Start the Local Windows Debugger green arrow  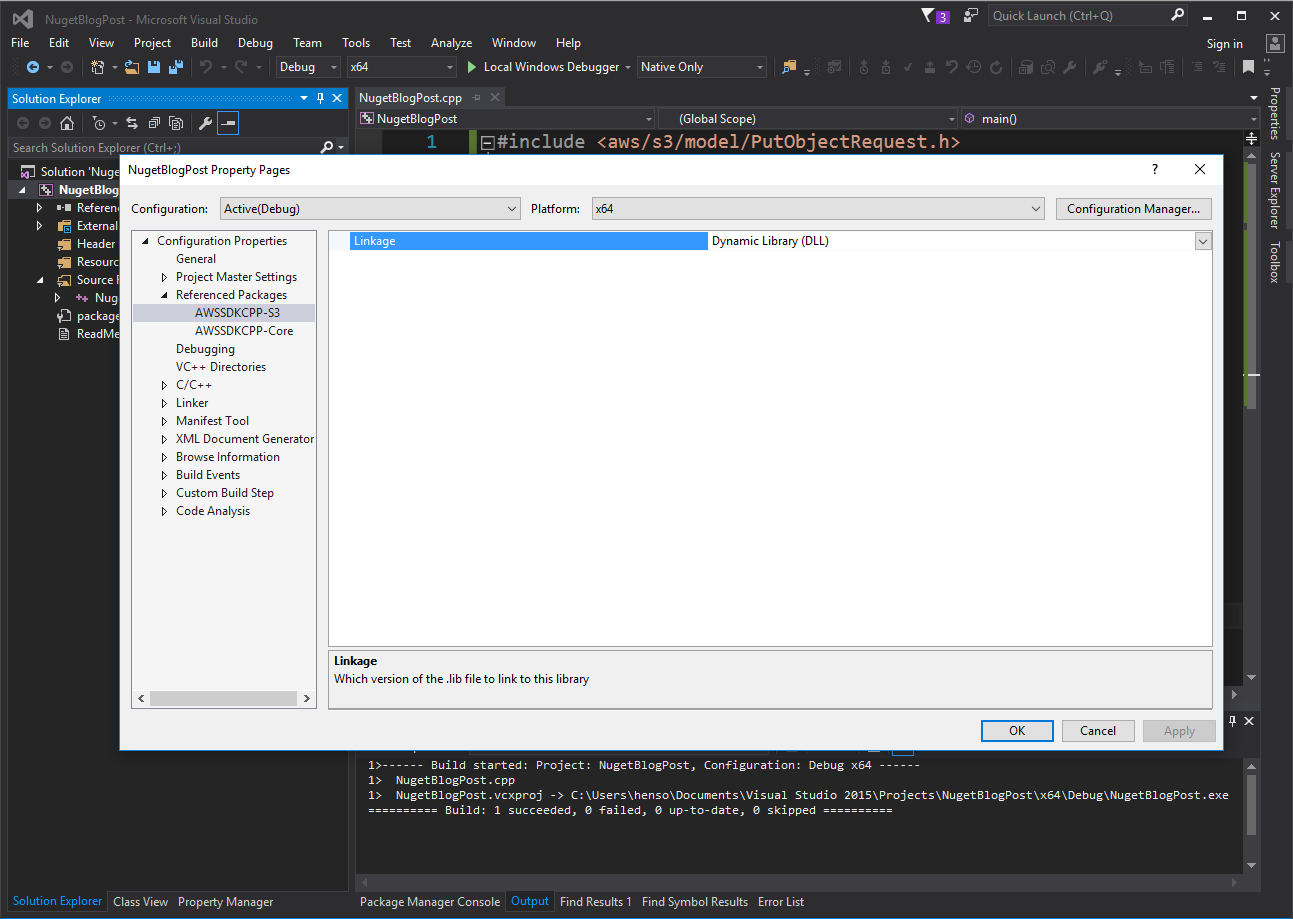pos(473,67)
